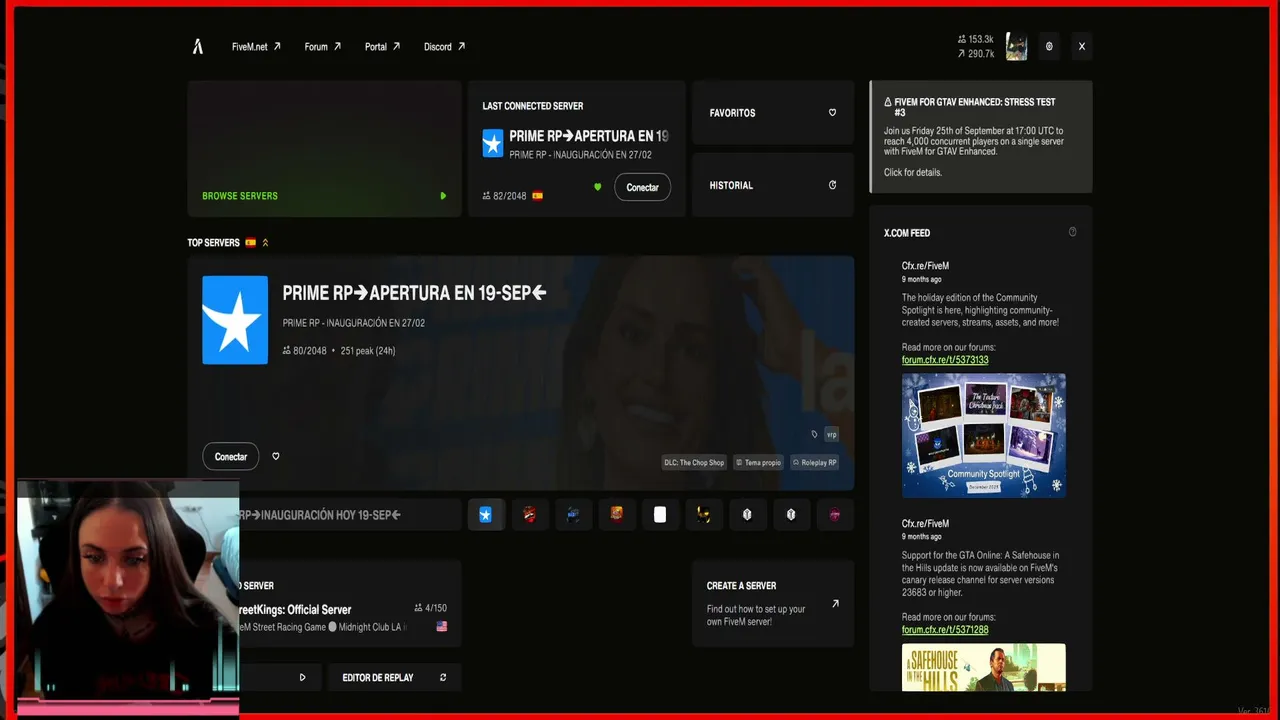Select the red server icon in the carousel
The height and width of the screenshot is (720, 1280).
529,514
